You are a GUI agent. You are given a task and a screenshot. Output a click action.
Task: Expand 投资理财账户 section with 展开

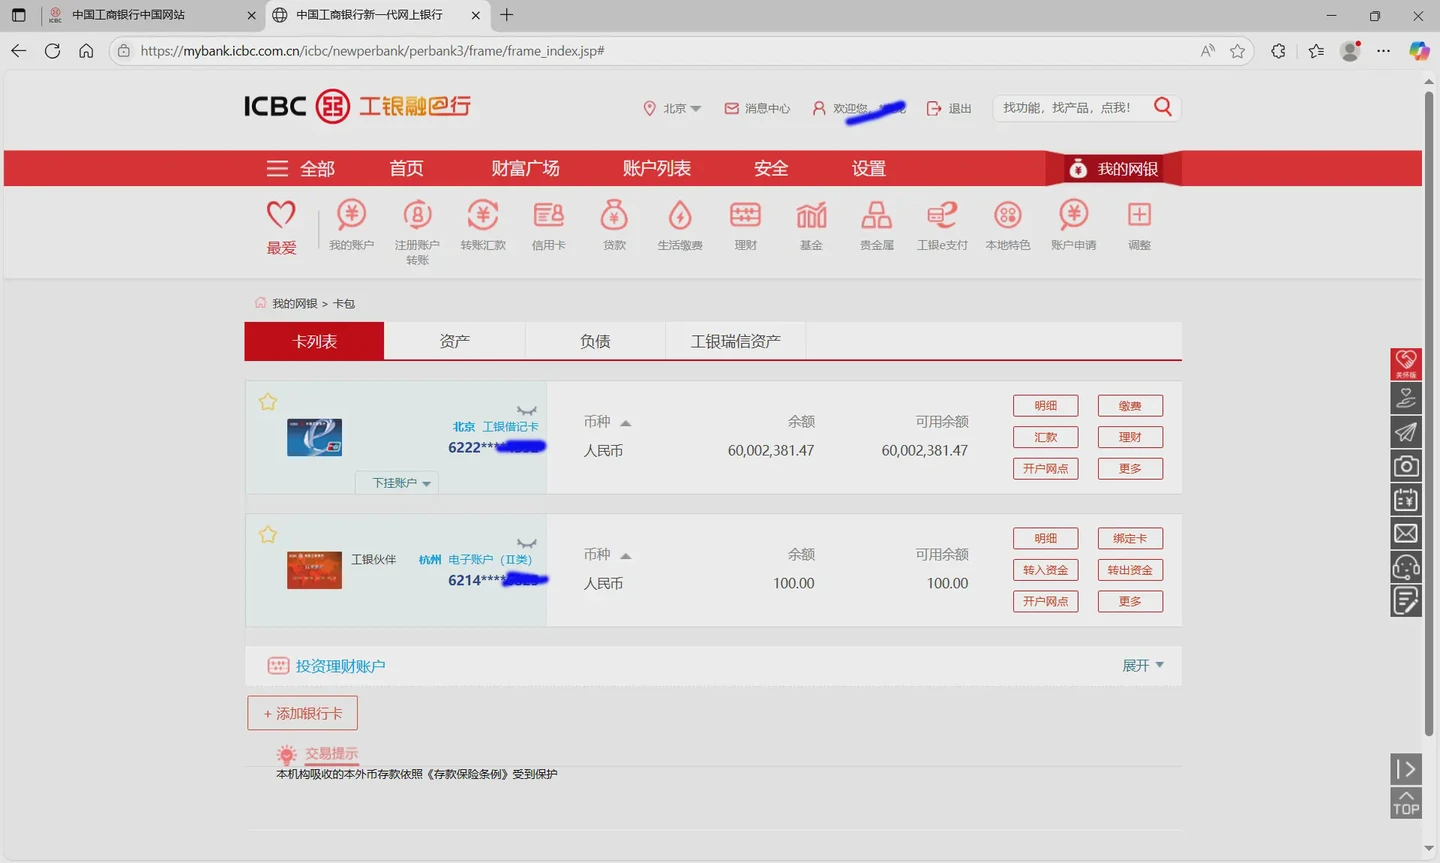coord(1142,666)
